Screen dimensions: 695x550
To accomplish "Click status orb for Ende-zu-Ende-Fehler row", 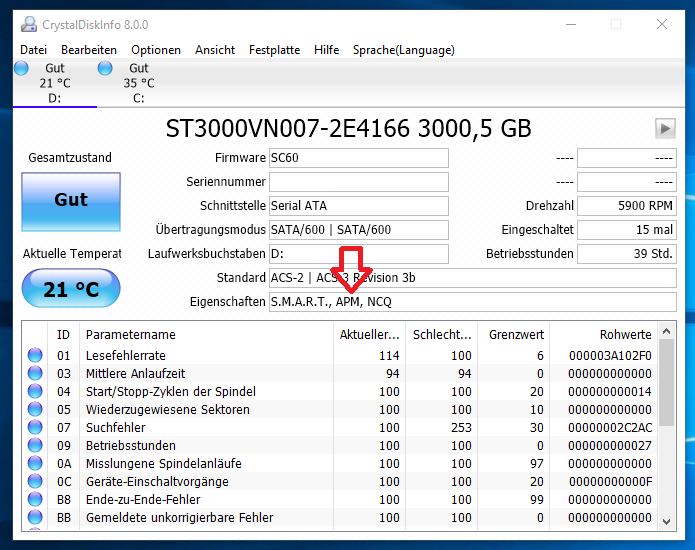I will (35, 499).
